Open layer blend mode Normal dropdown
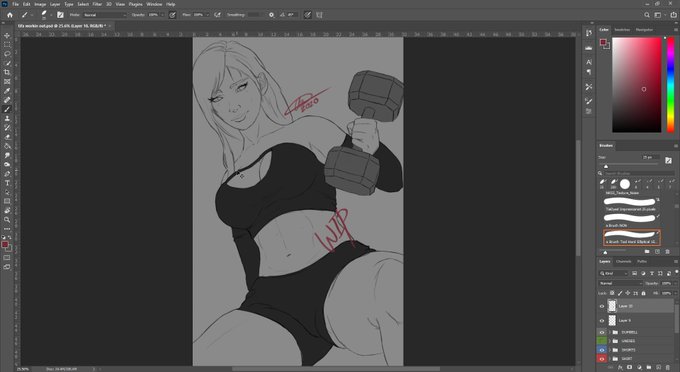The width and height of the screenshot is (680, 372). tap(620, 283)
